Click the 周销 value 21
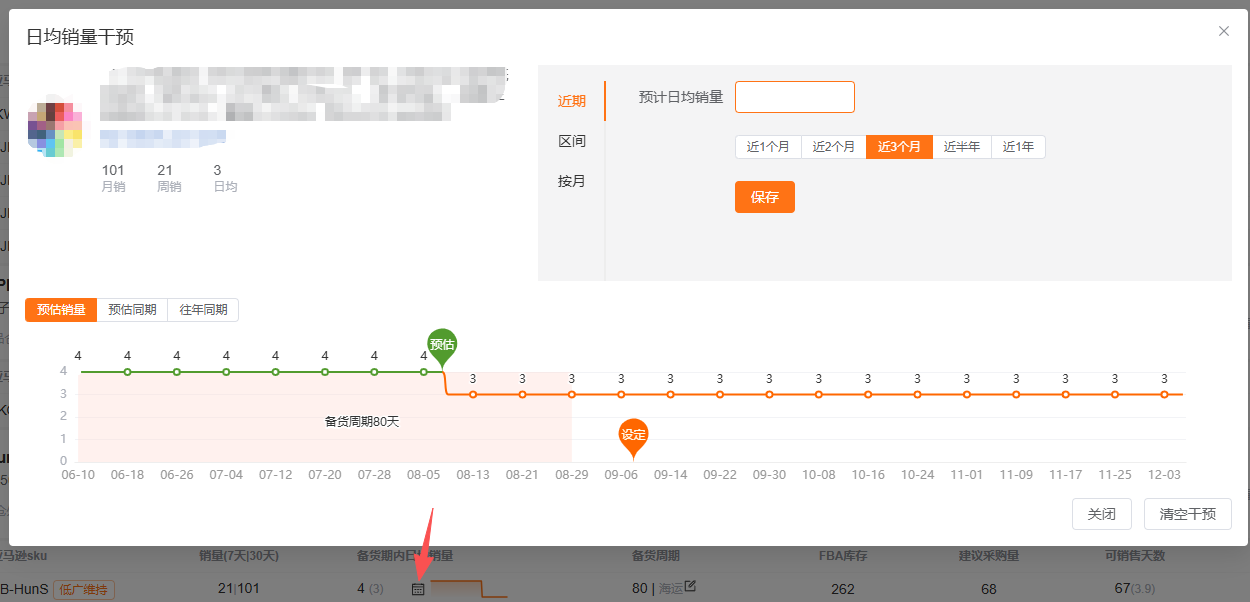1250x602 pixels. (x=165, y=170)
